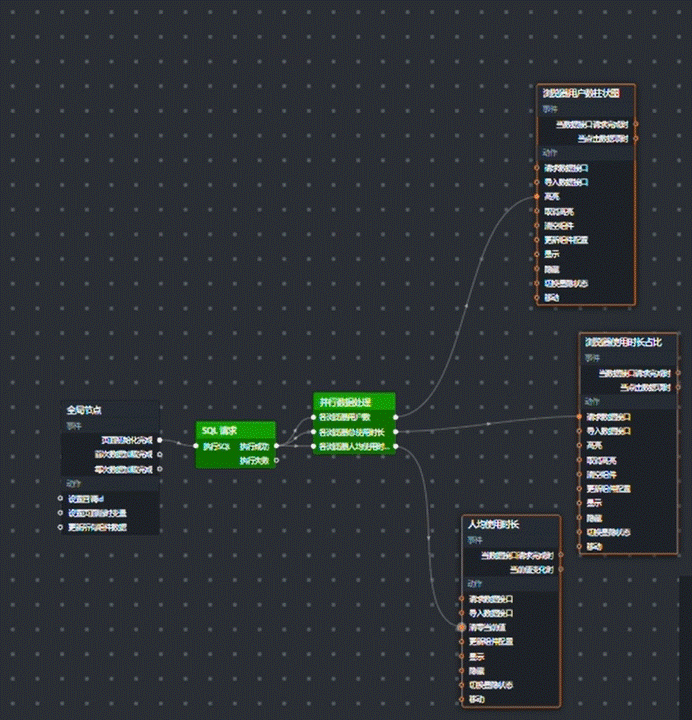Viewport: 692px width, 720px height.
Task: Click 清零当前值 port on 人均使用时长 node
Action: (461, 627)
